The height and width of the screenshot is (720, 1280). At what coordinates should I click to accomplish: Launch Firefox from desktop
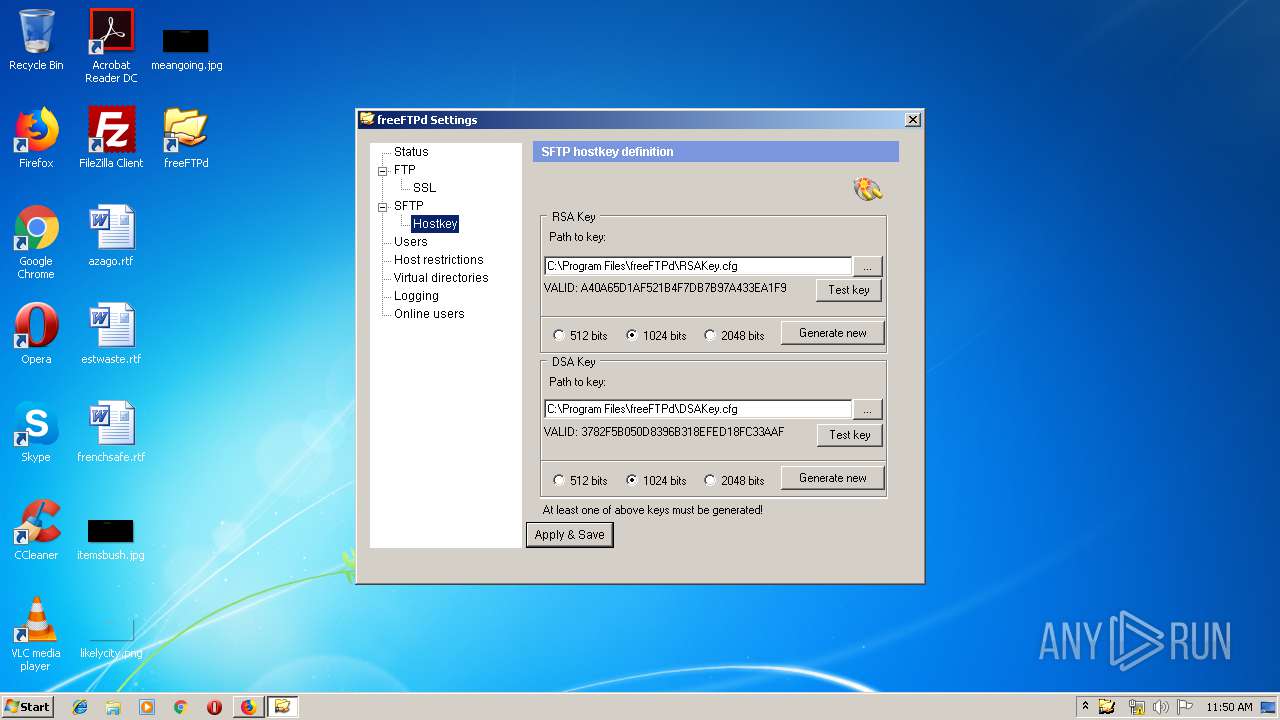[36, 138]
